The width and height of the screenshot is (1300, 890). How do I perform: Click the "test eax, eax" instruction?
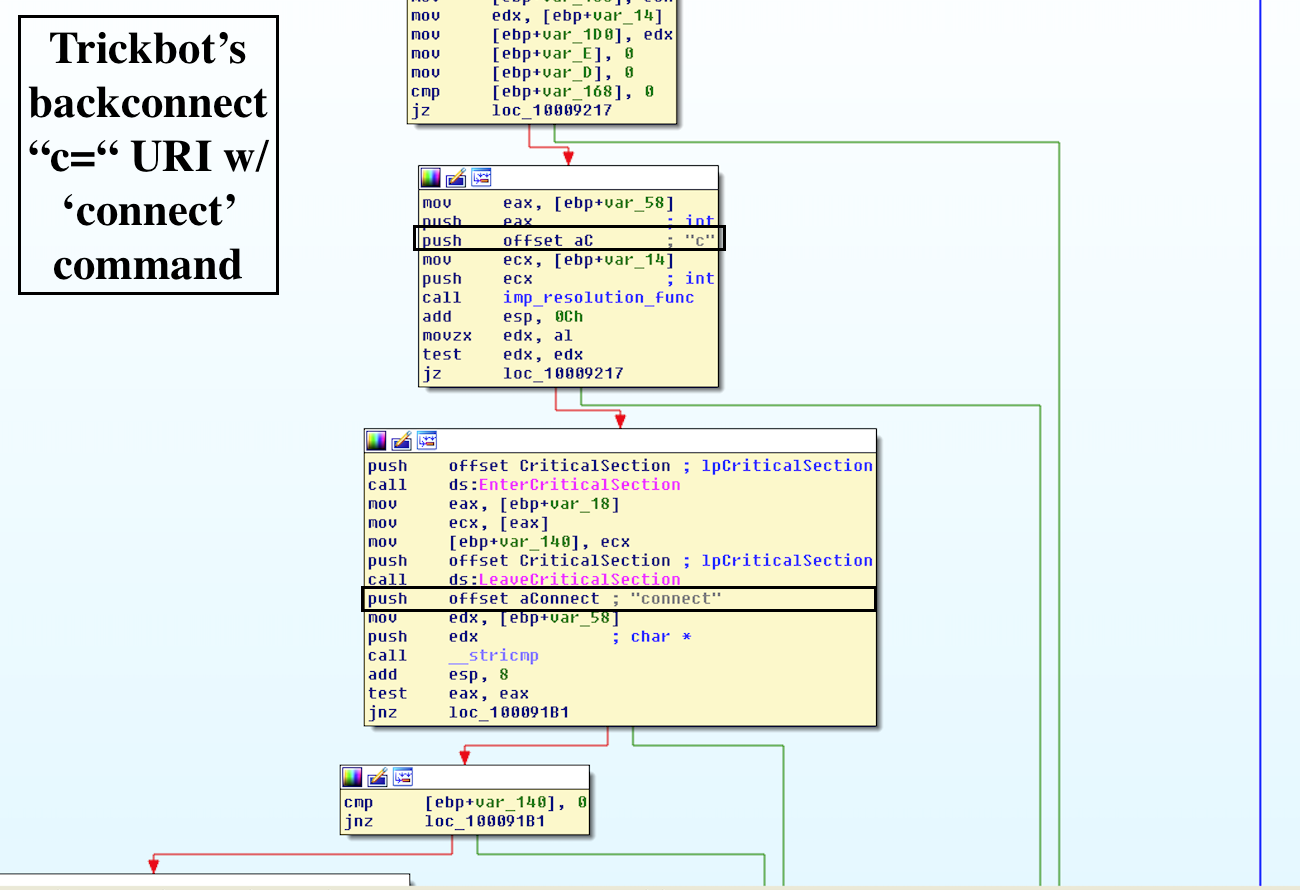(448, 694)
